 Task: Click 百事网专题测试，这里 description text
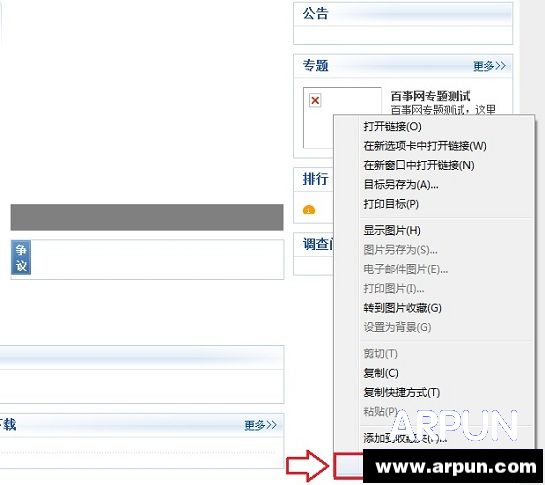click(x=444, y=110)
